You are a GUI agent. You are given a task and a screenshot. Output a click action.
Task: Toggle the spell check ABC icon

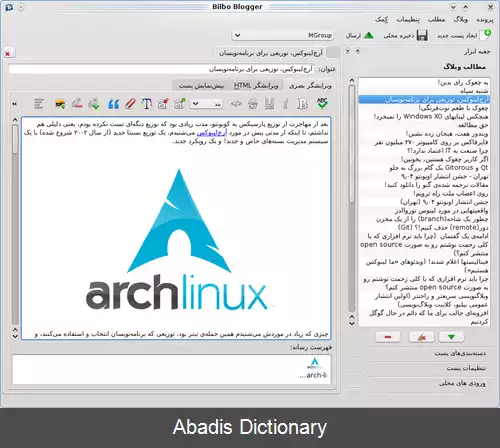tap(322, 104)
